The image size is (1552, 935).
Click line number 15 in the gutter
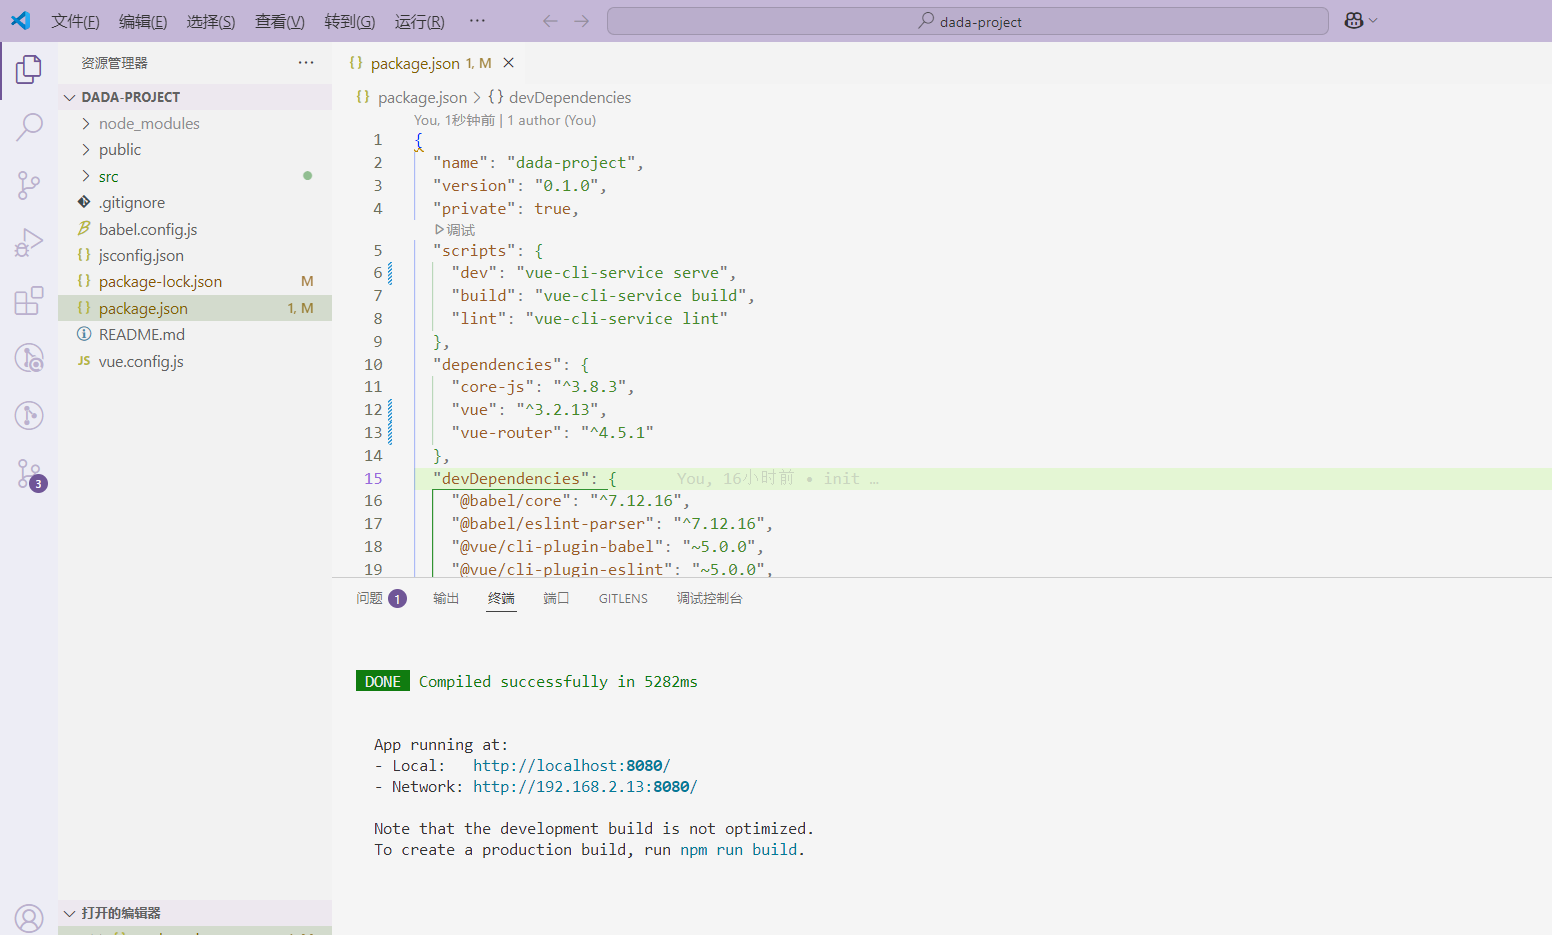tap(373, 478)
